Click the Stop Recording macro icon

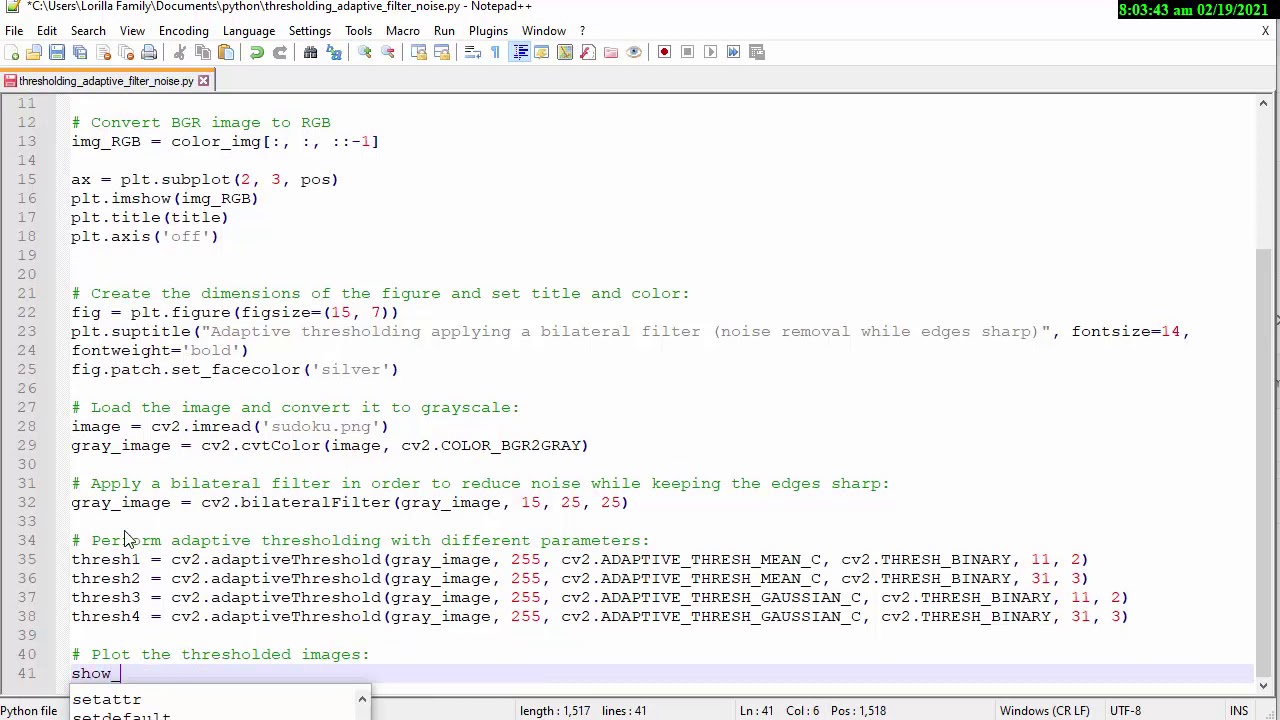tap(687, 52)
